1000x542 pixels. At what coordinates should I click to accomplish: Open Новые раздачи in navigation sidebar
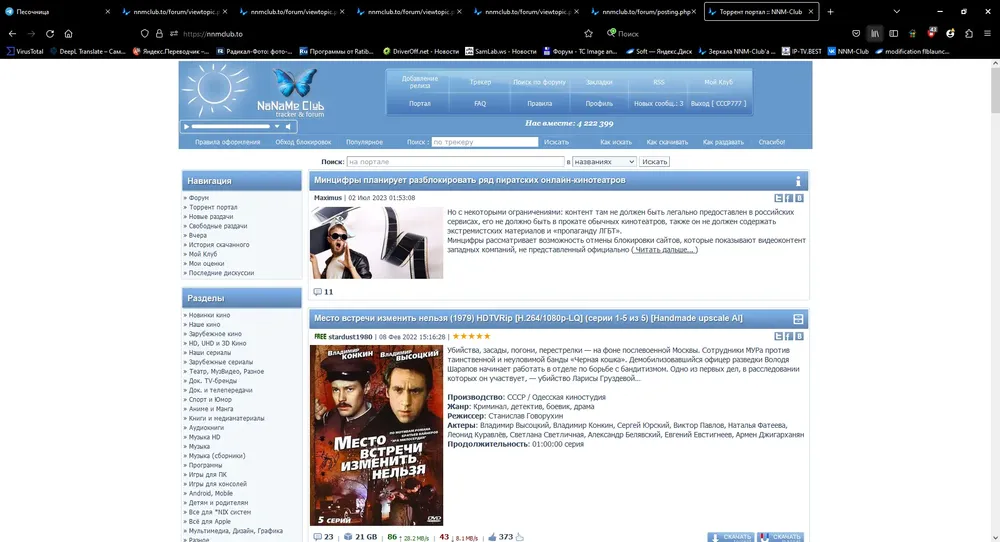210,217
